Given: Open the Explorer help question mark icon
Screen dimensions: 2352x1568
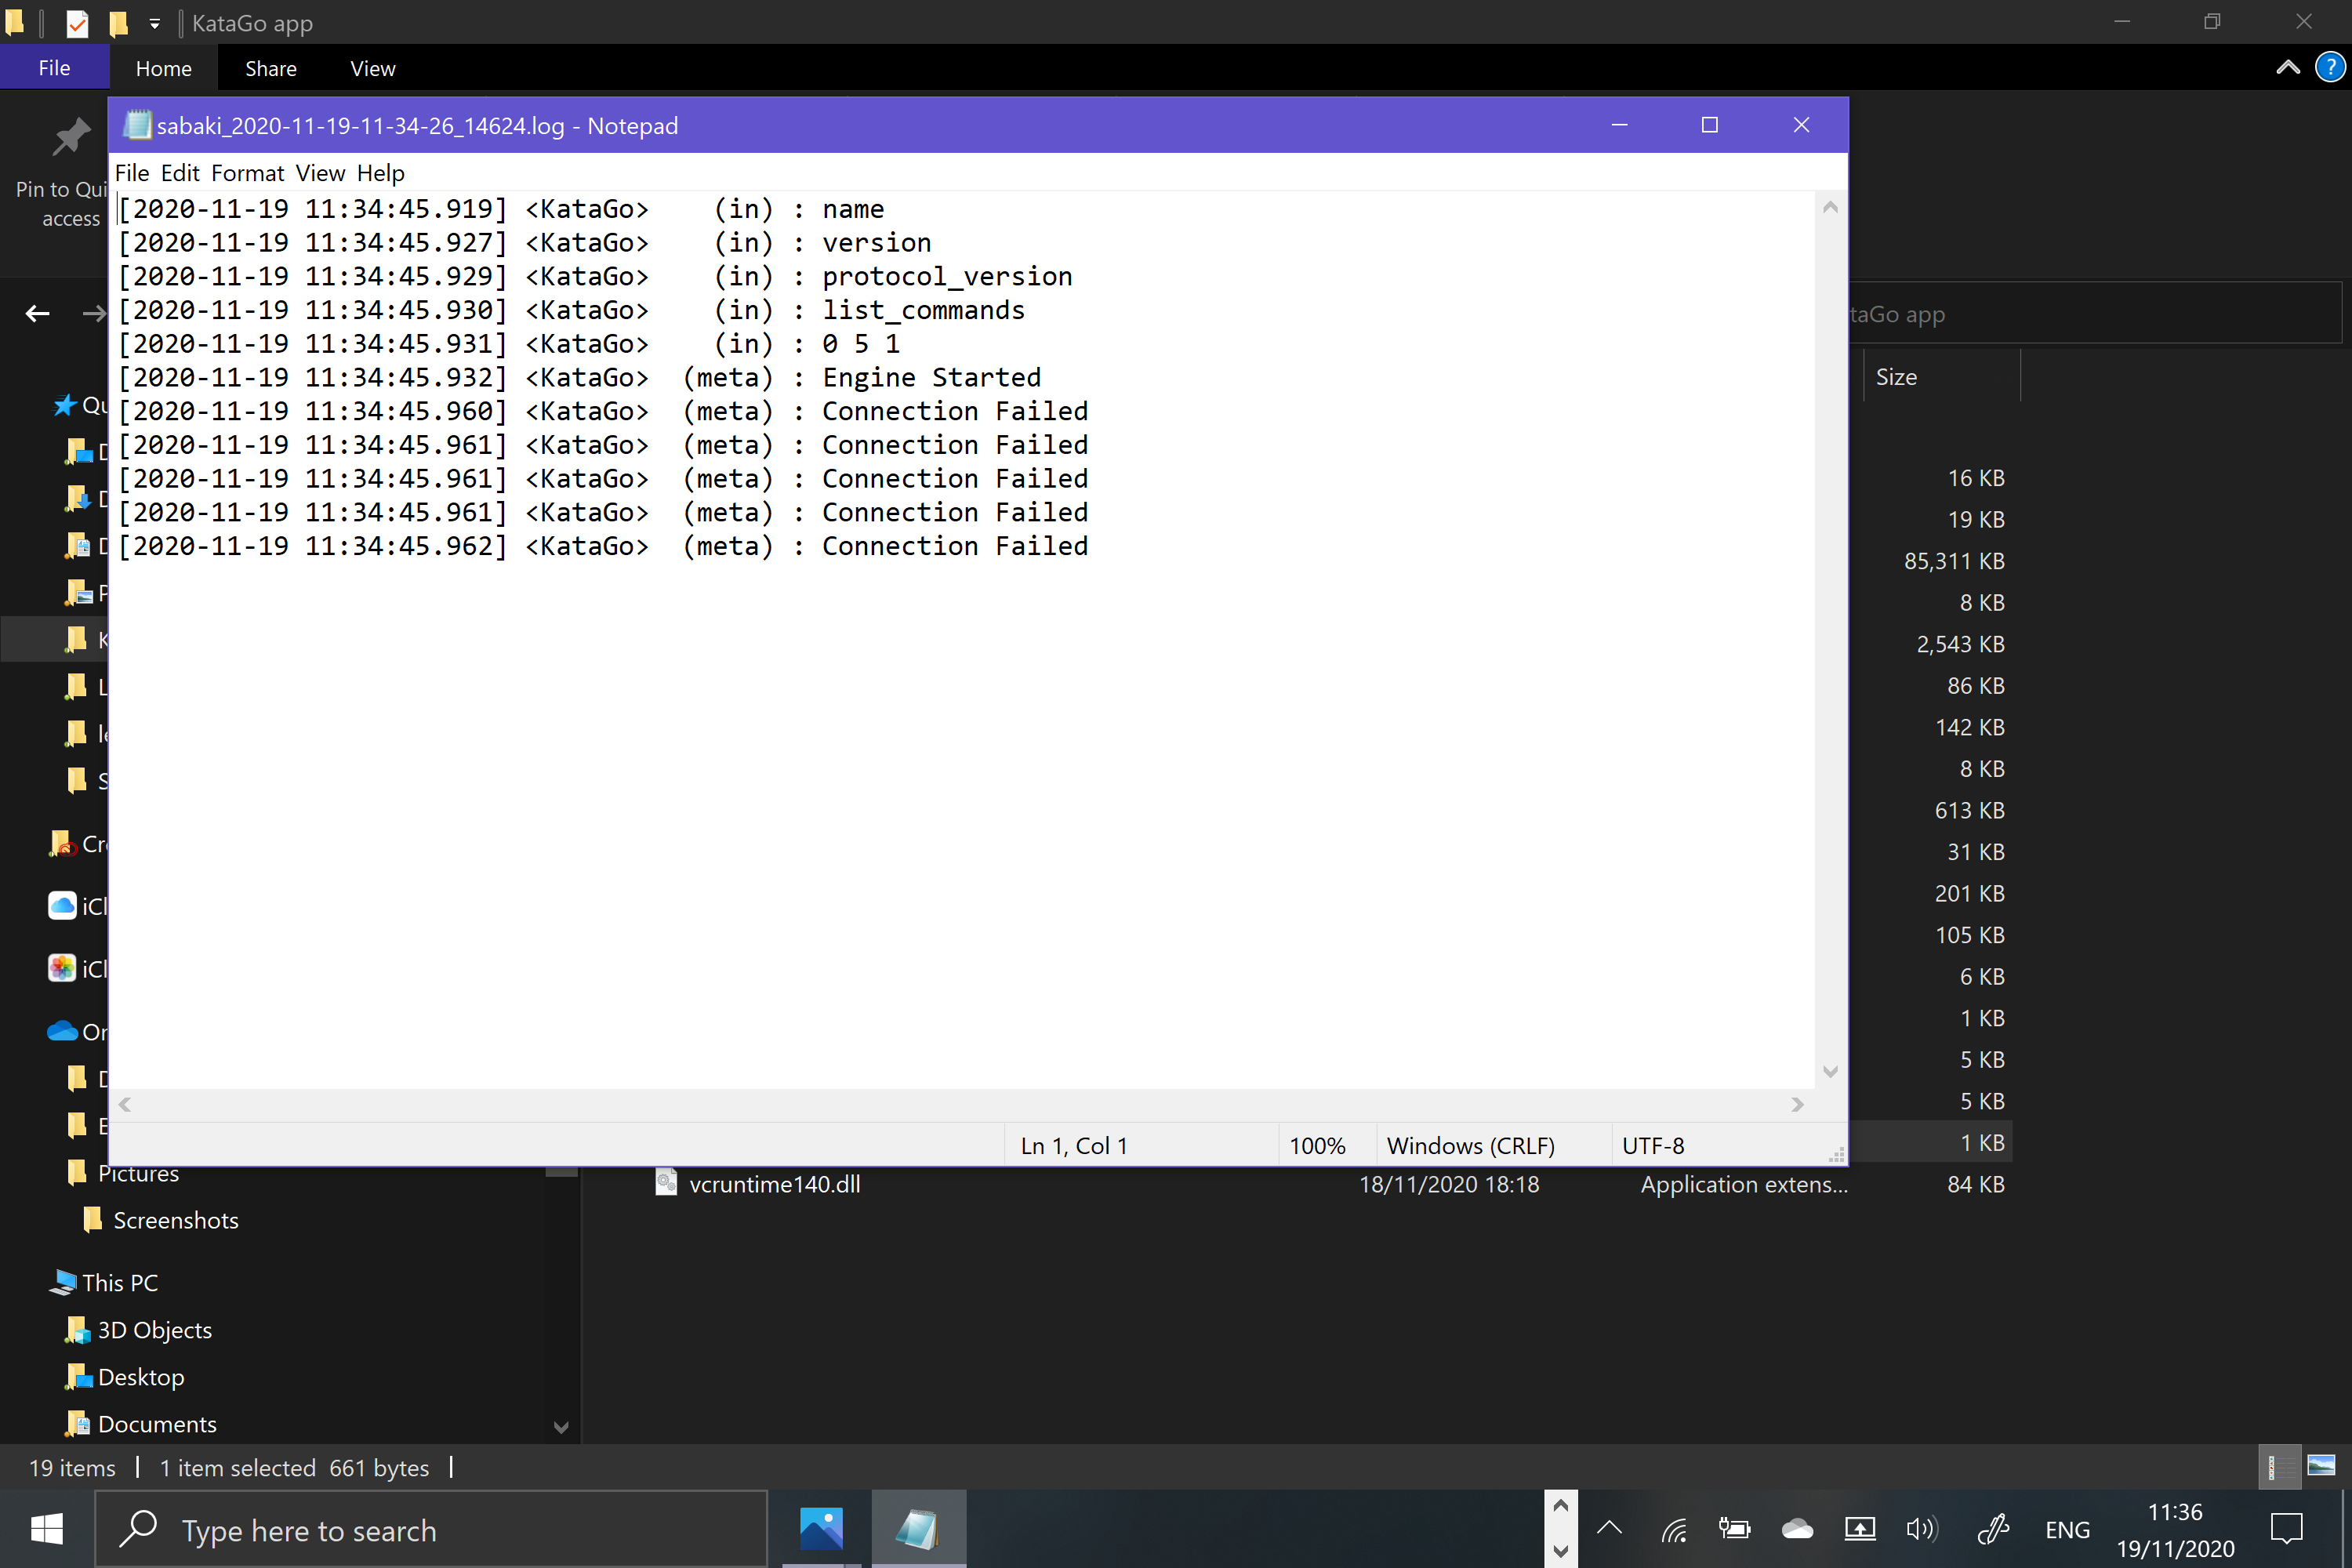Looking at the screenshot, I should point(2329,68).
